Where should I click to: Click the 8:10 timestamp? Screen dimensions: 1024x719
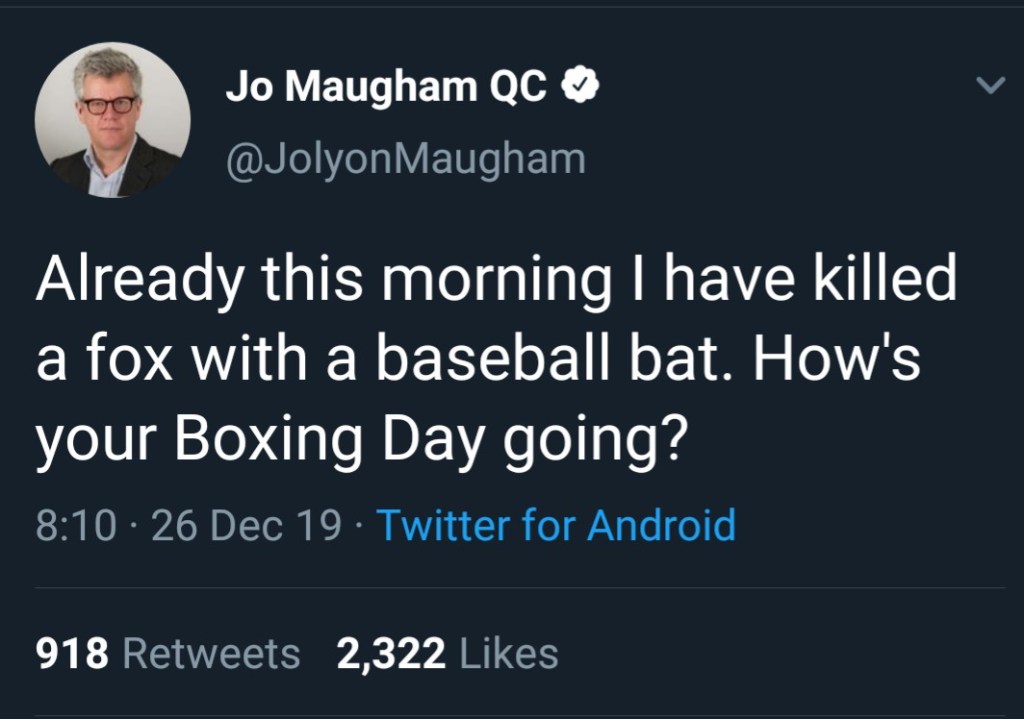pos(76,525)
